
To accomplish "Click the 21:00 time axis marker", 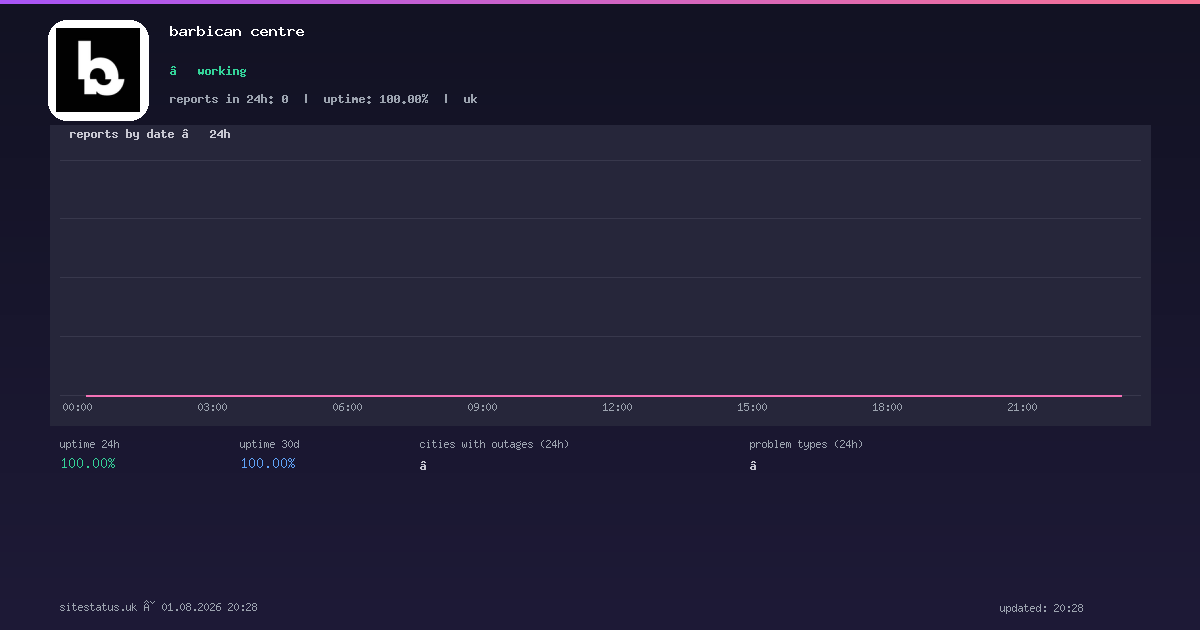I will pyautogui.click(x=1022, y=407).
